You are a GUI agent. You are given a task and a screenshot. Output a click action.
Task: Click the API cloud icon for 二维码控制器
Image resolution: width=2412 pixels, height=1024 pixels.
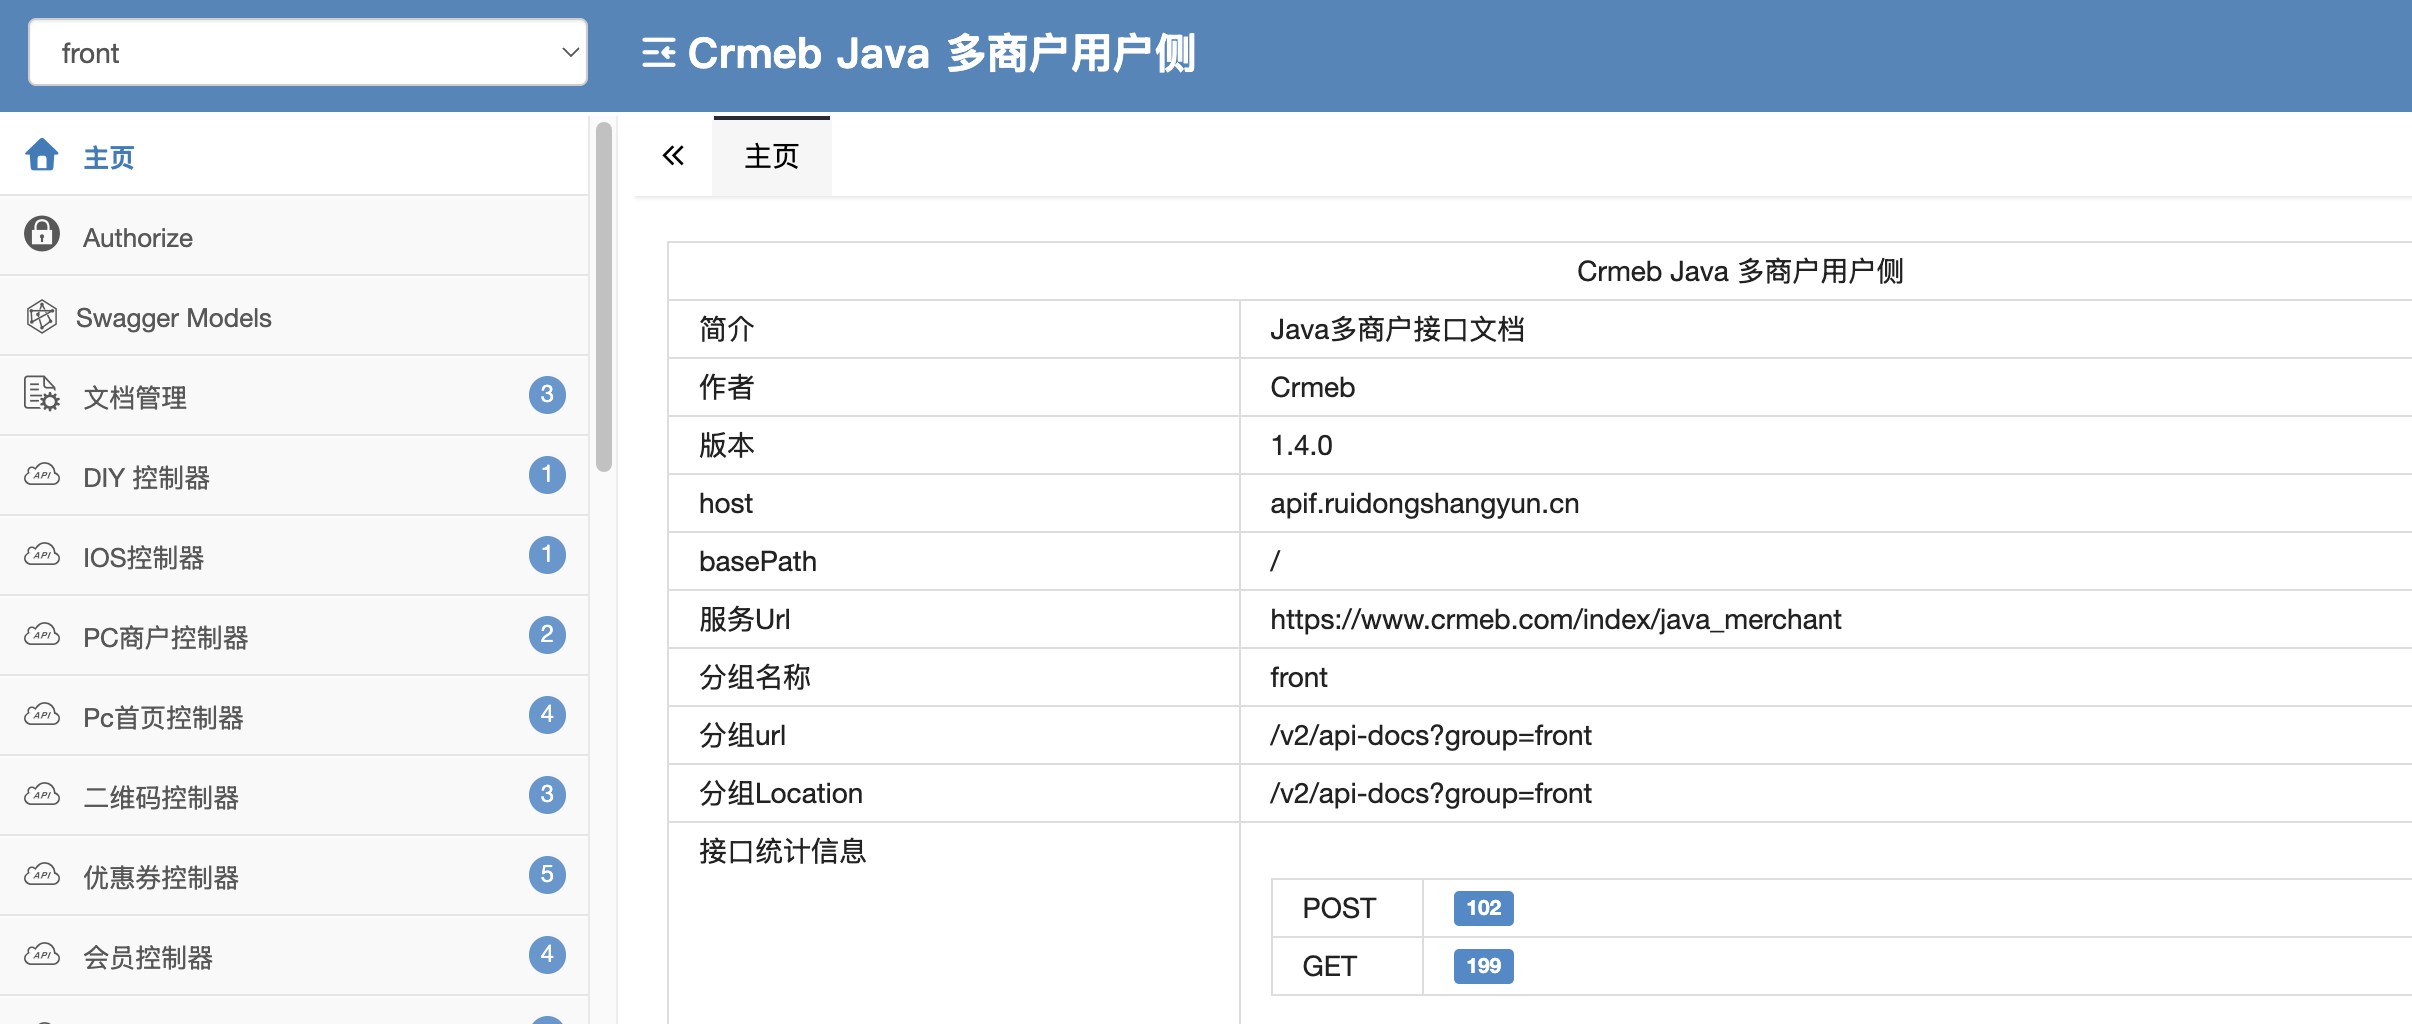click(x=42, y=794)
